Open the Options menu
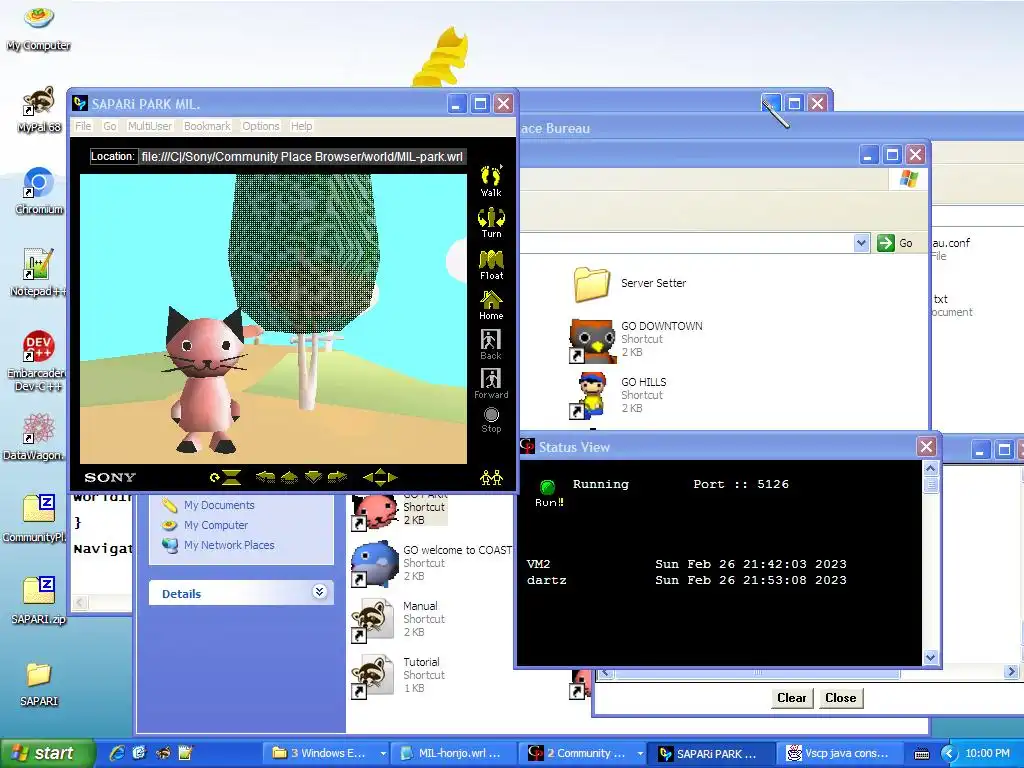Screen dimensions: 1024x768 point(261,126)
